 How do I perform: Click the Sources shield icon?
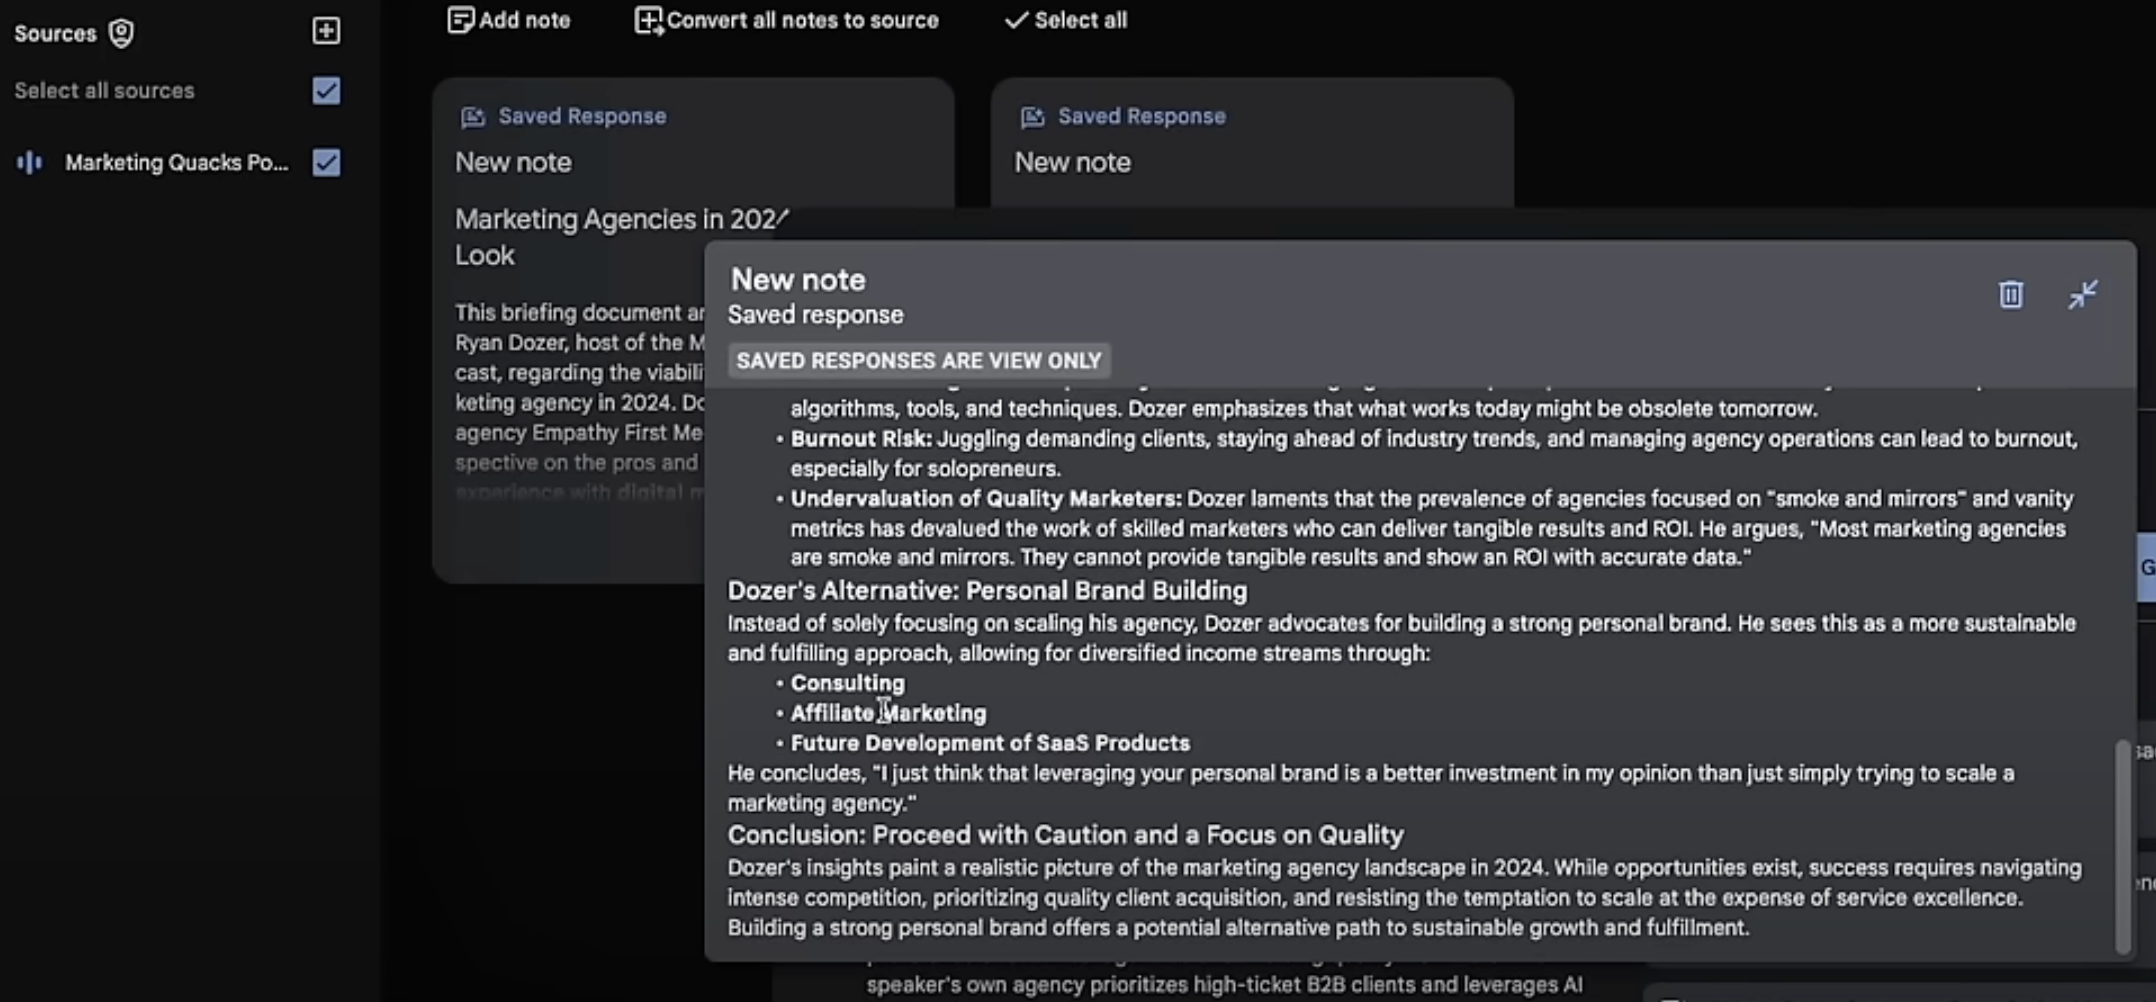[120, 32]
